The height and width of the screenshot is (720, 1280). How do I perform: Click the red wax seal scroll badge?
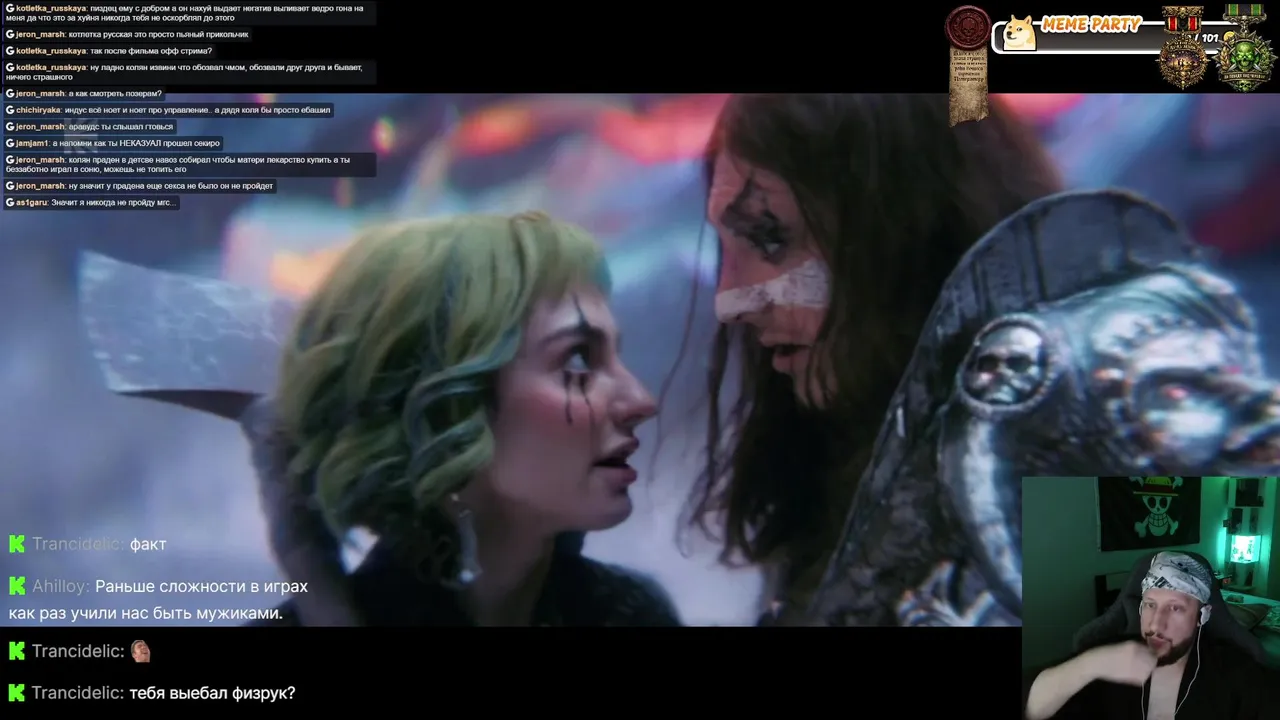click(967, 65)
